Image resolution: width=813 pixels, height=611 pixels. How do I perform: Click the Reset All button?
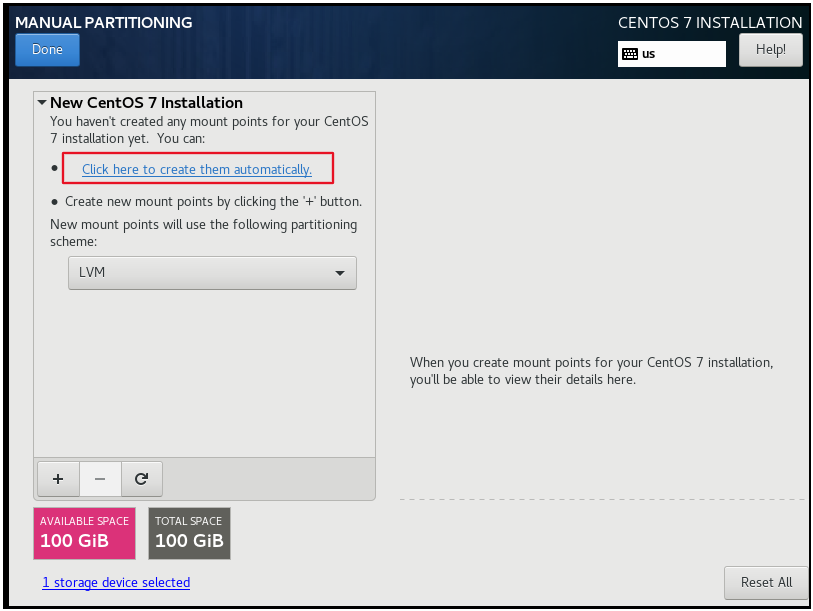(766, 582)
